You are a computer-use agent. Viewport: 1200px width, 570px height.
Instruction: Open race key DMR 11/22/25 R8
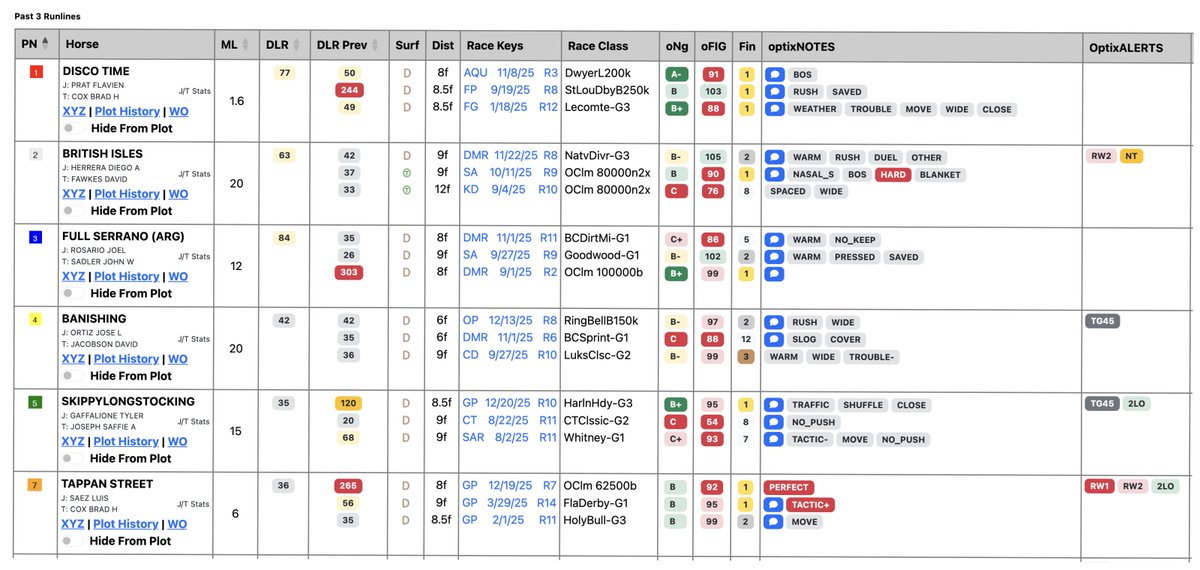[511, 156]
